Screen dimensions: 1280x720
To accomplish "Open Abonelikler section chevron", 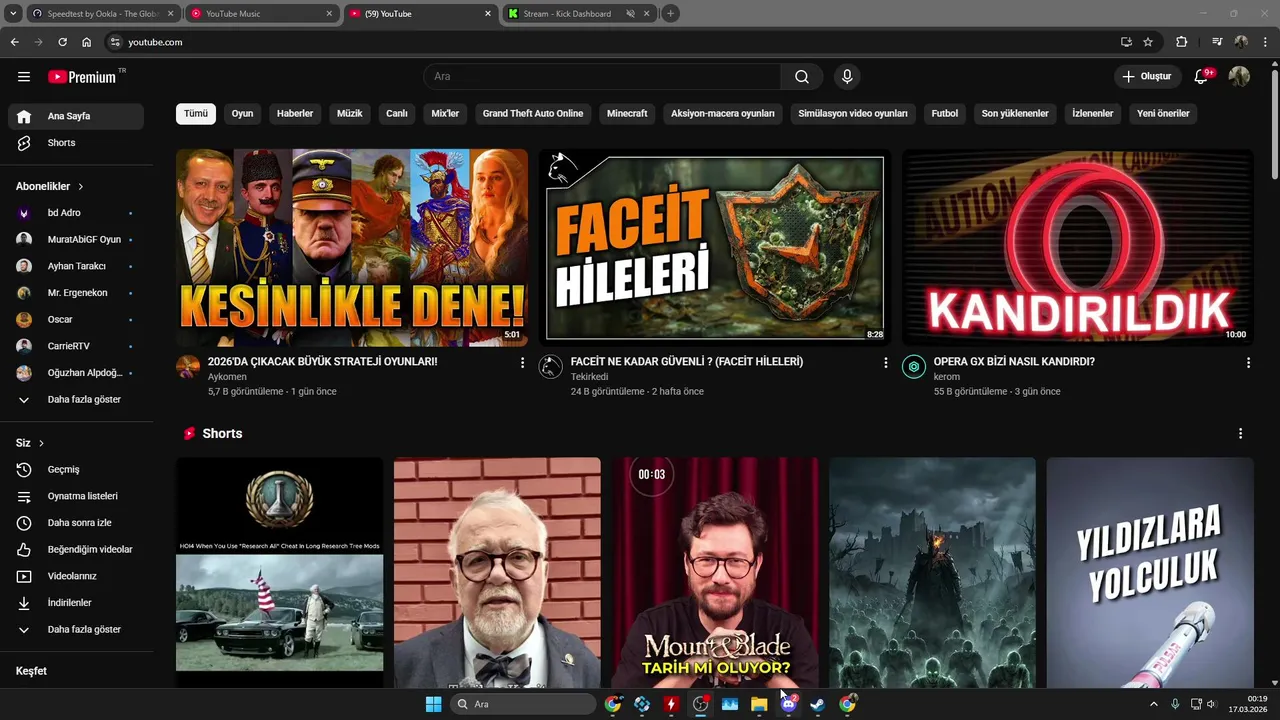I will (81, 187).
